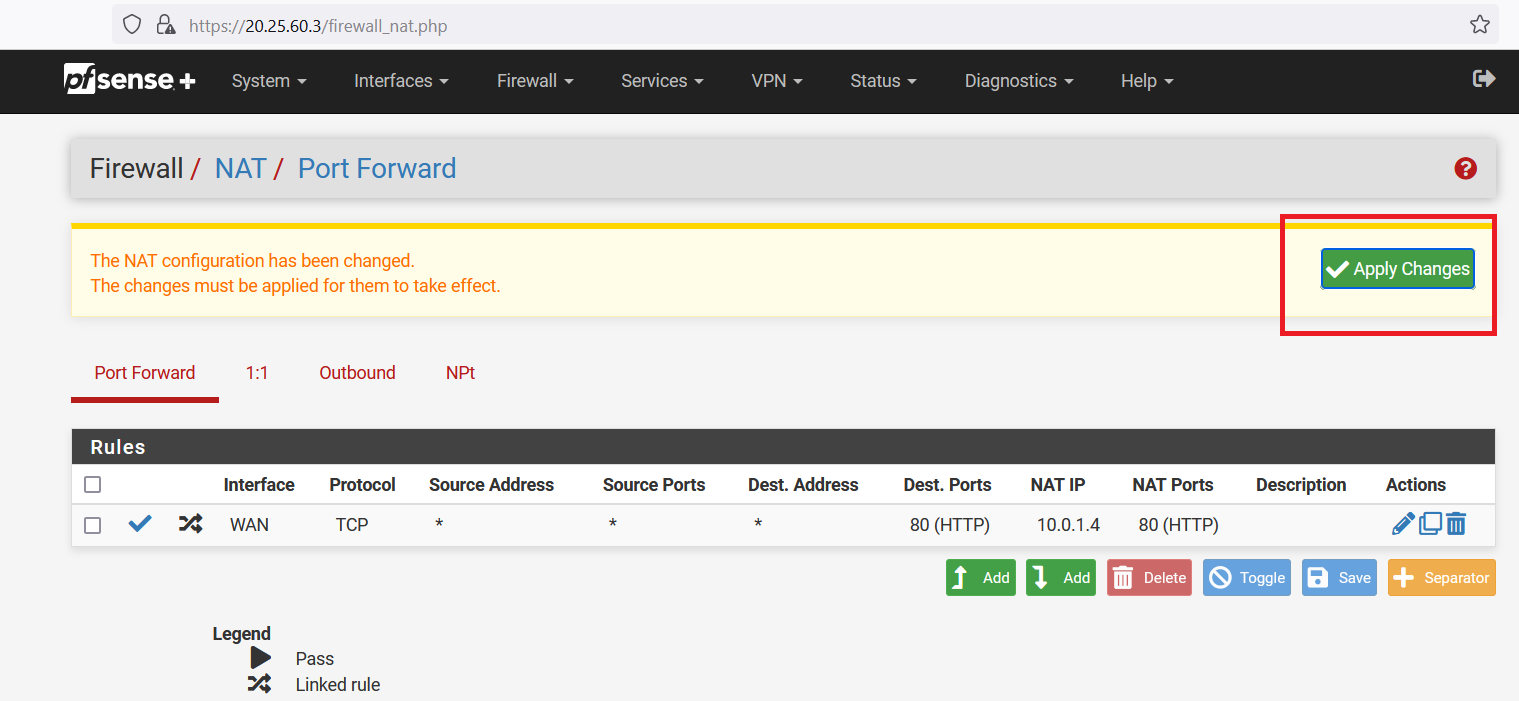Expand the System menu dropdown

[269, 81]
